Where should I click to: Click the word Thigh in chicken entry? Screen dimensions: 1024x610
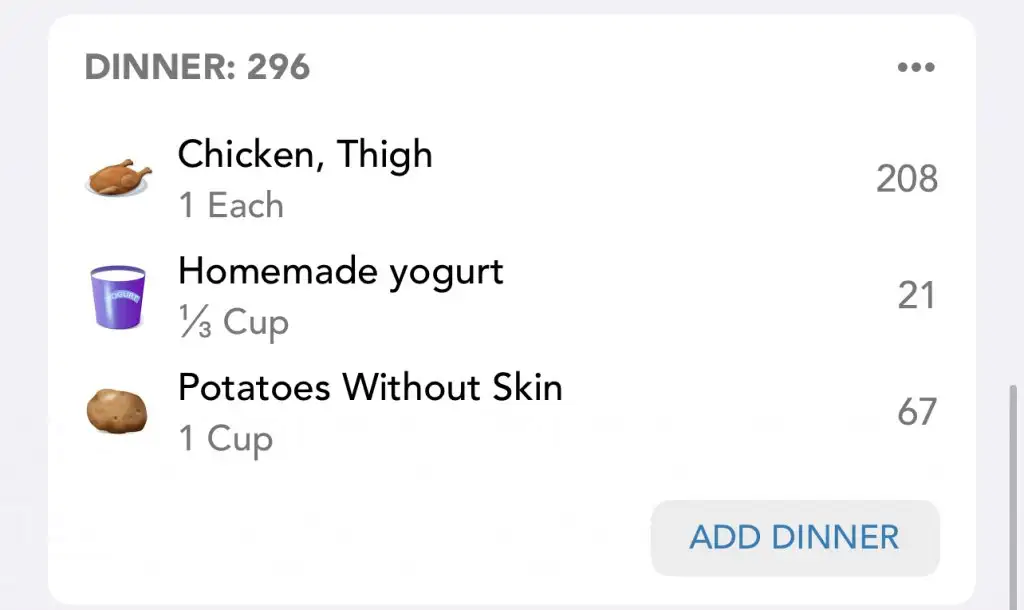(x=384, y=155)
